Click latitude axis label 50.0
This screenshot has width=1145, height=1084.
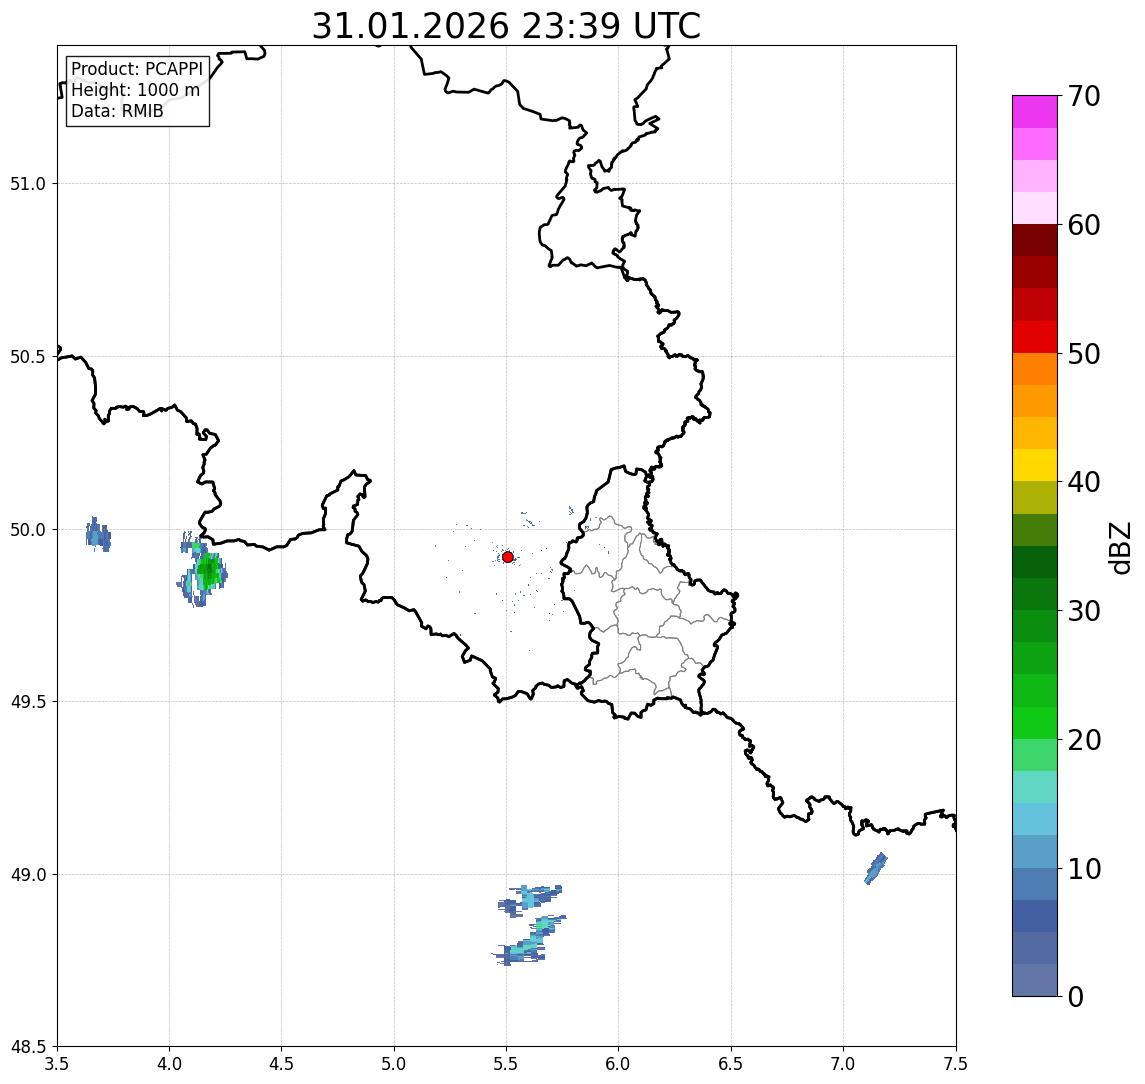28,530
